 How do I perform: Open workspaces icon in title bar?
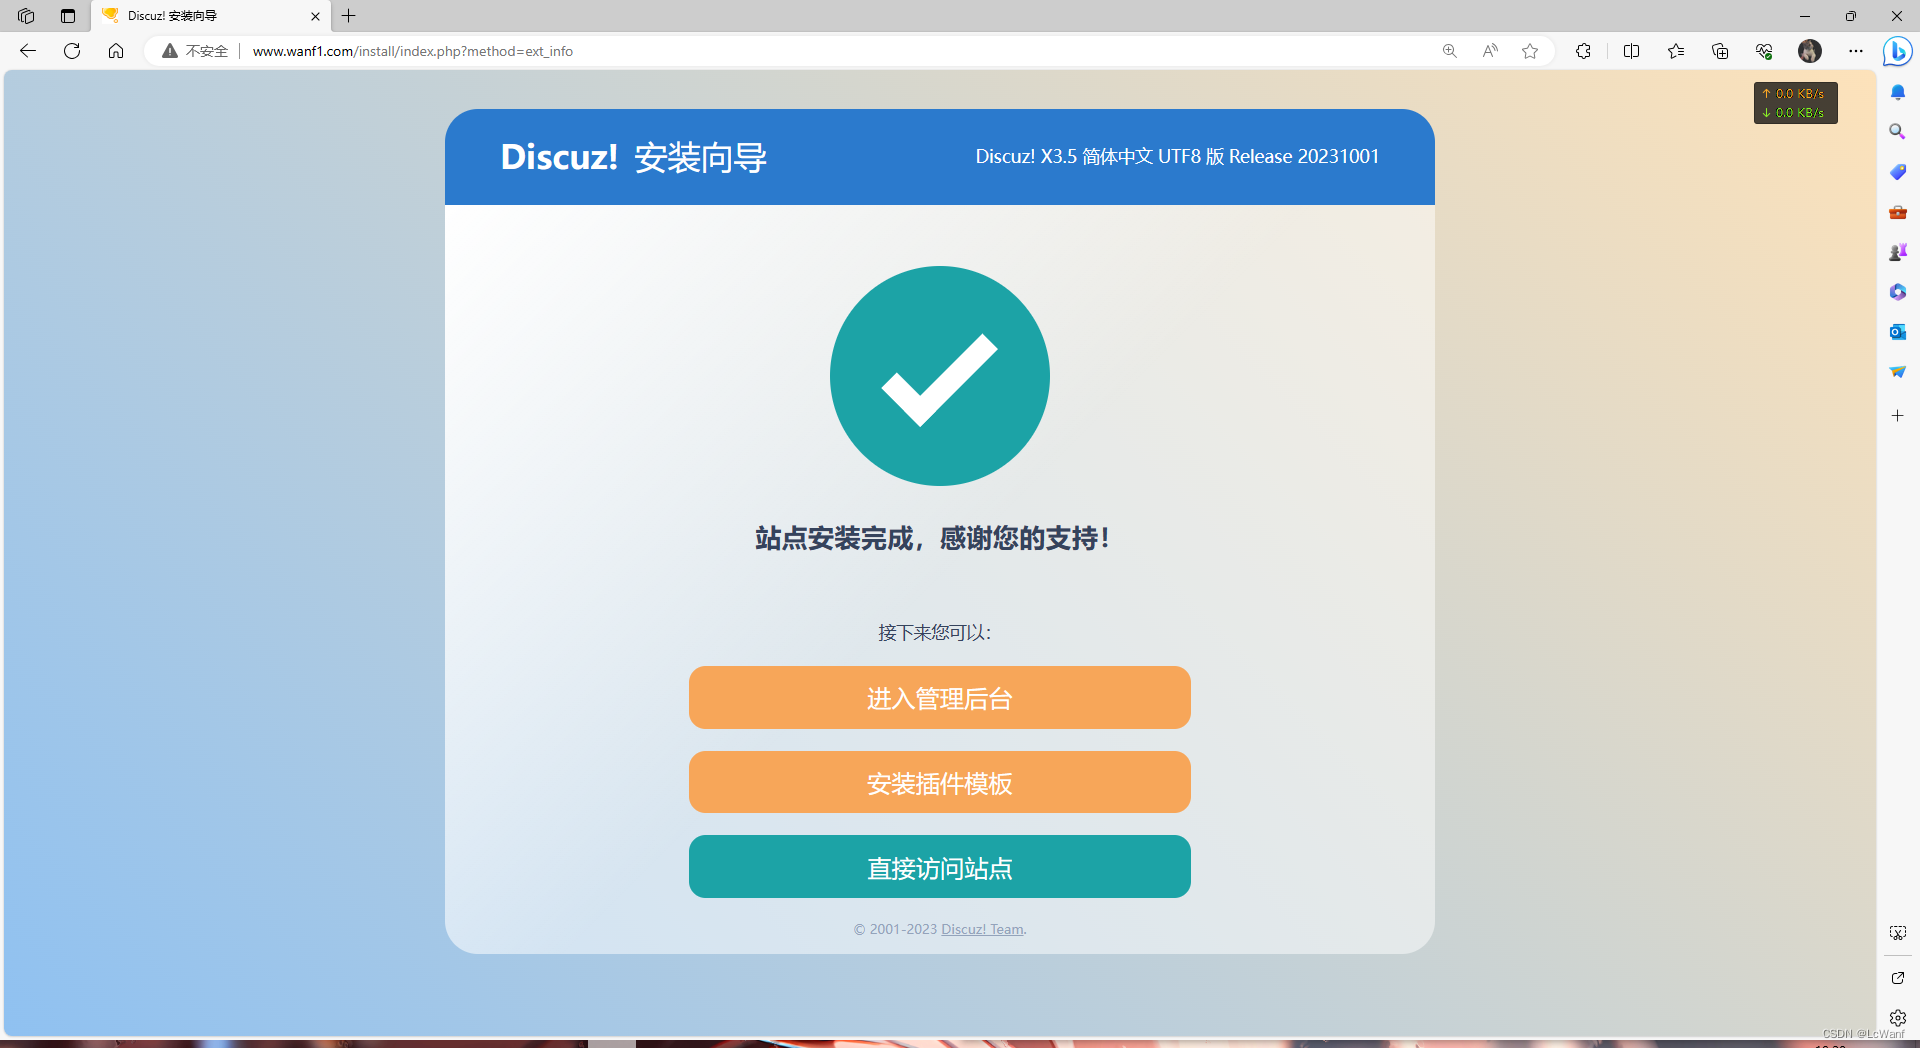26,16
